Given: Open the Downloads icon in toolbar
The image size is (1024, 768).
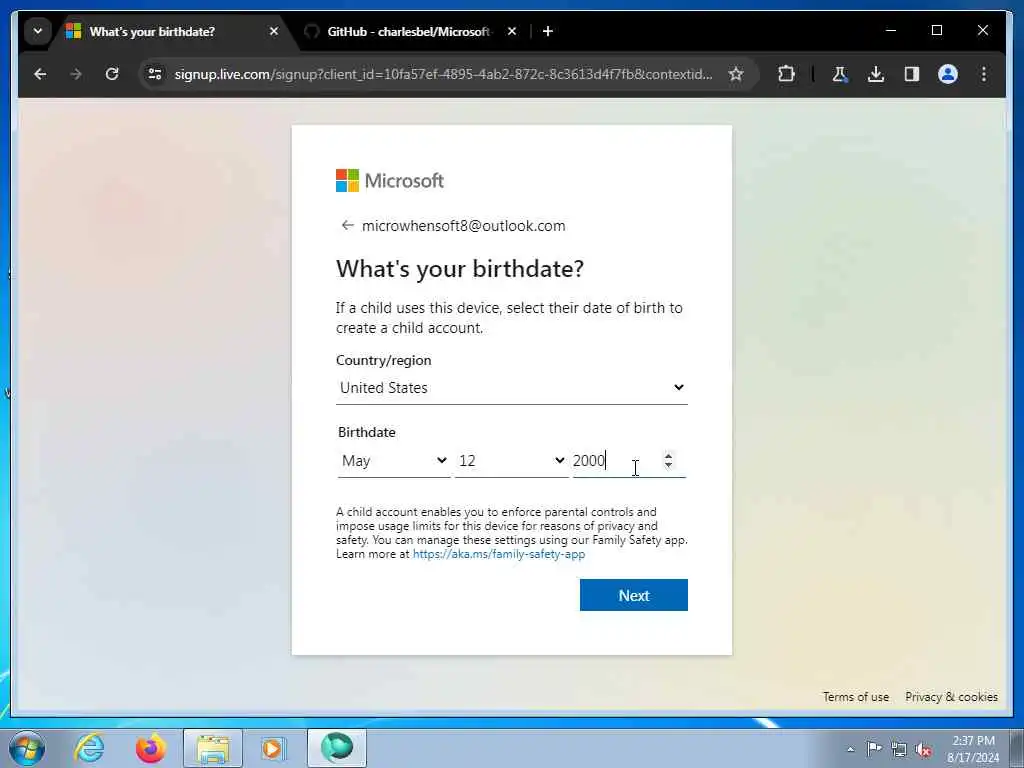Looking at the screenshot, I should [876, 74].
